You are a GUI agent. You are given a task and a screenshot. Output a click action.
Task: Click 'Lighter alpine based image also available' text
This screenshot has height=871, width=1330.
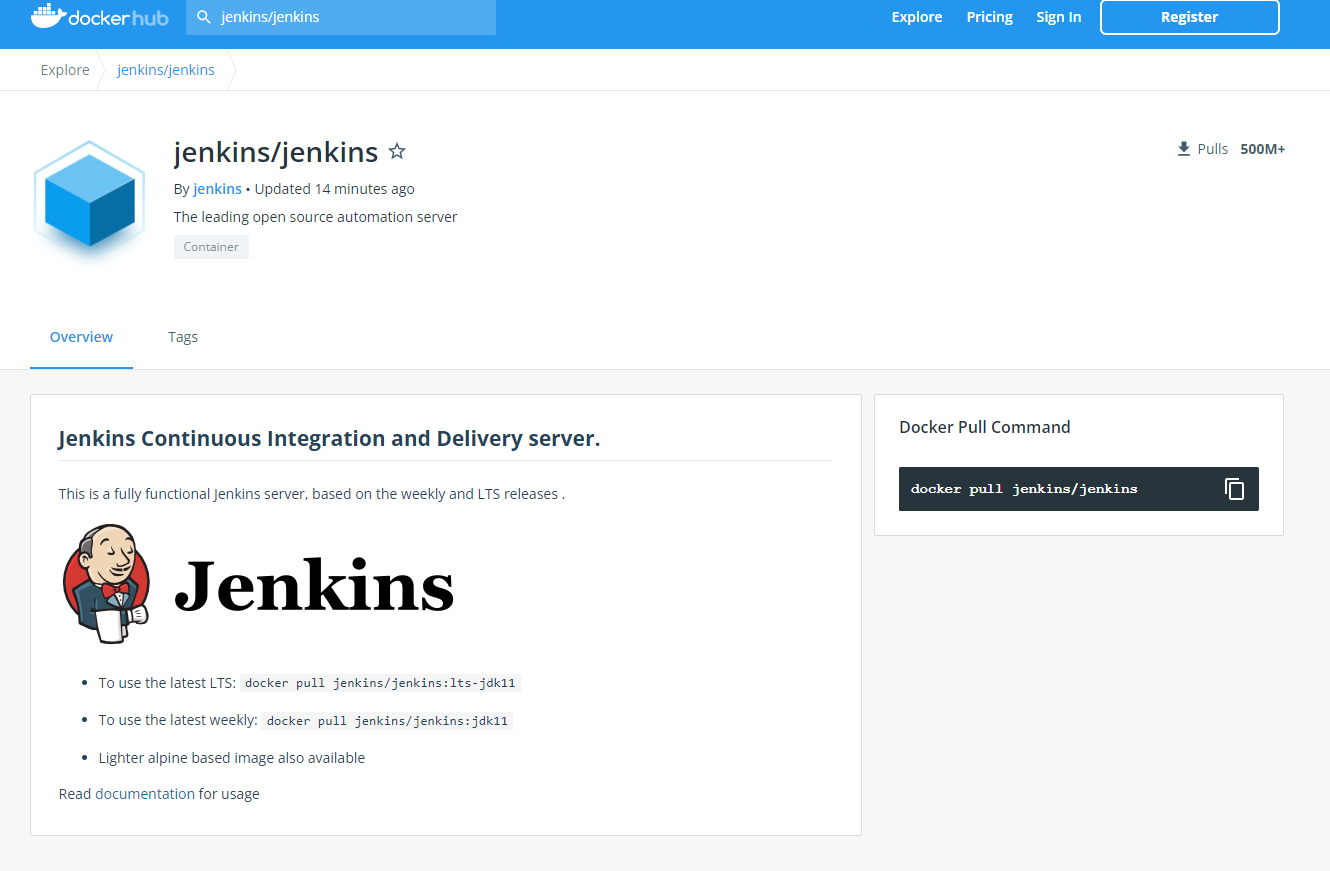[232, 758]
